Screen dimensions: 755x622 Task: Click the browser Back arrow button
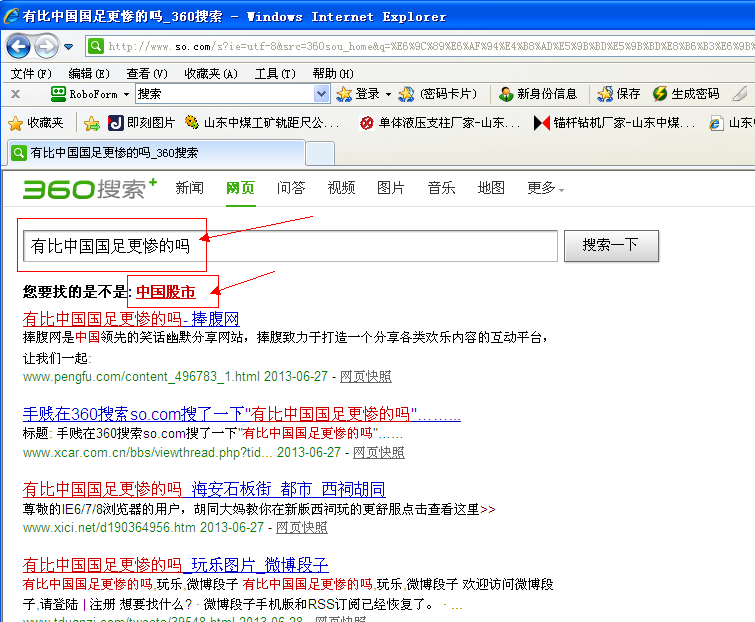tap(18, 46)
